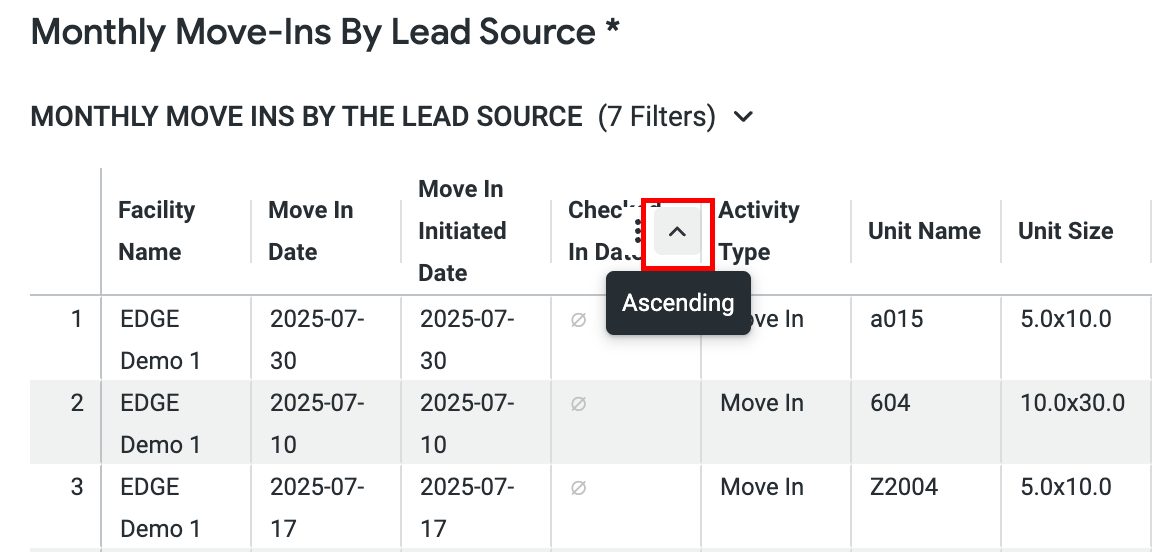The width and height of the screenshot is (1152, 552).
Task: Sort by Facility Name column header
Action: coord(156,231)
